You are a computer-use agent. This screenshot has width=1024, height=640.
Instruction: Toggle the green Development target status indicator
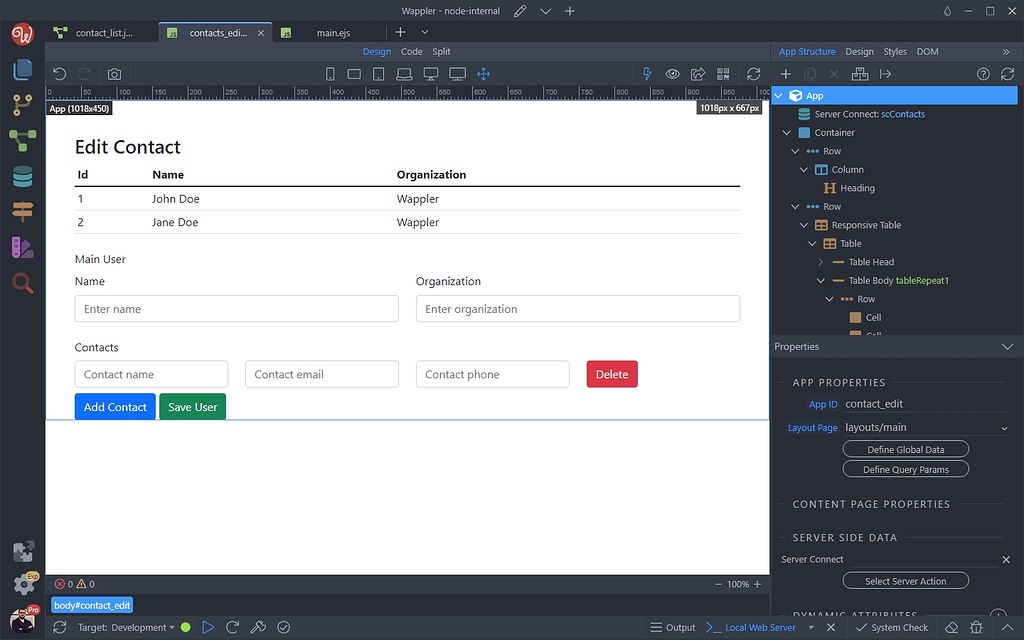pyautogui.click(x=185, y=627)
